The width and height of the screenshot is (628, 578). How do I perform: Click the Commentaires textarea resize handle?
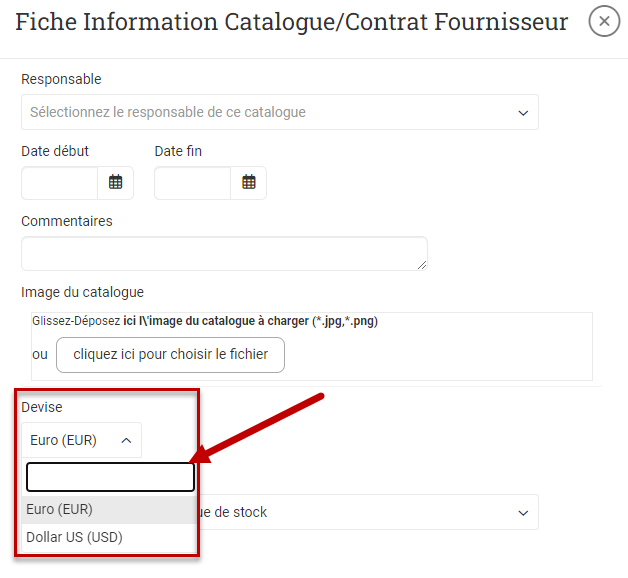click(421, 264)
